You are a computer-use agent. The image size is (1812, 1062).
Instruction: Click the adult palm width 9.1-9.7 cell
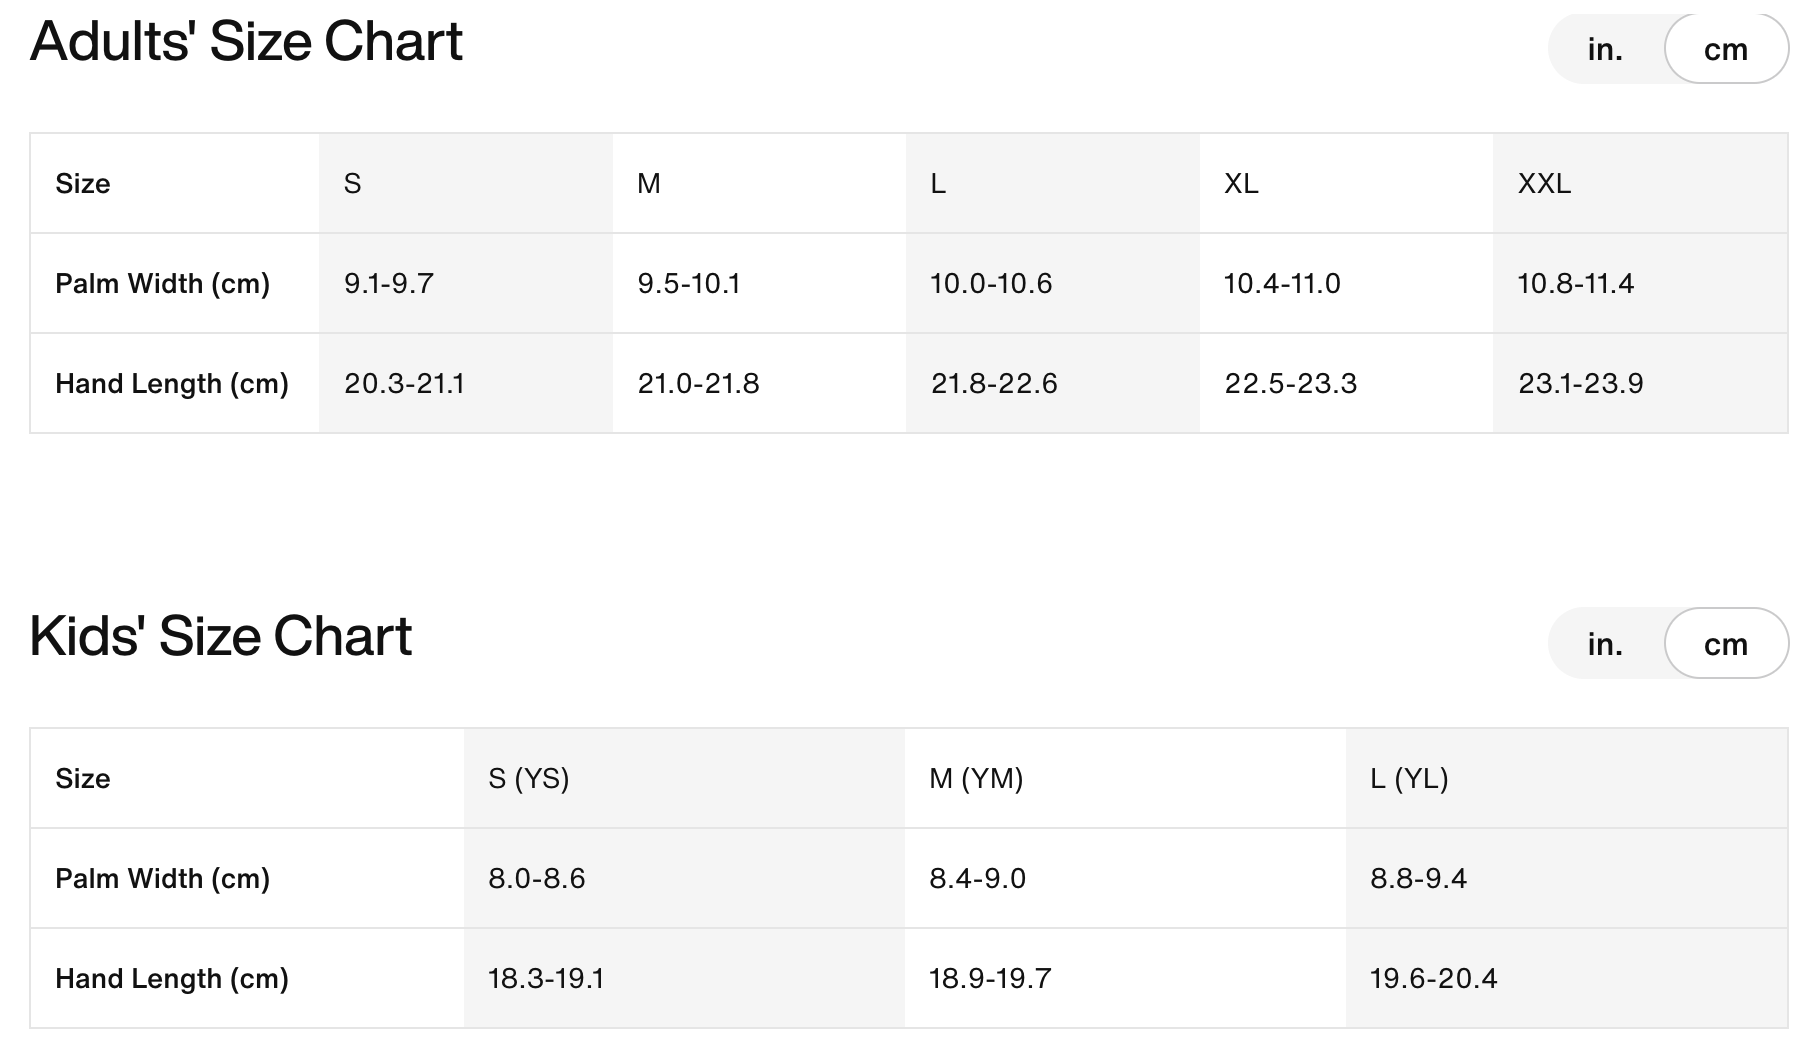389,283
